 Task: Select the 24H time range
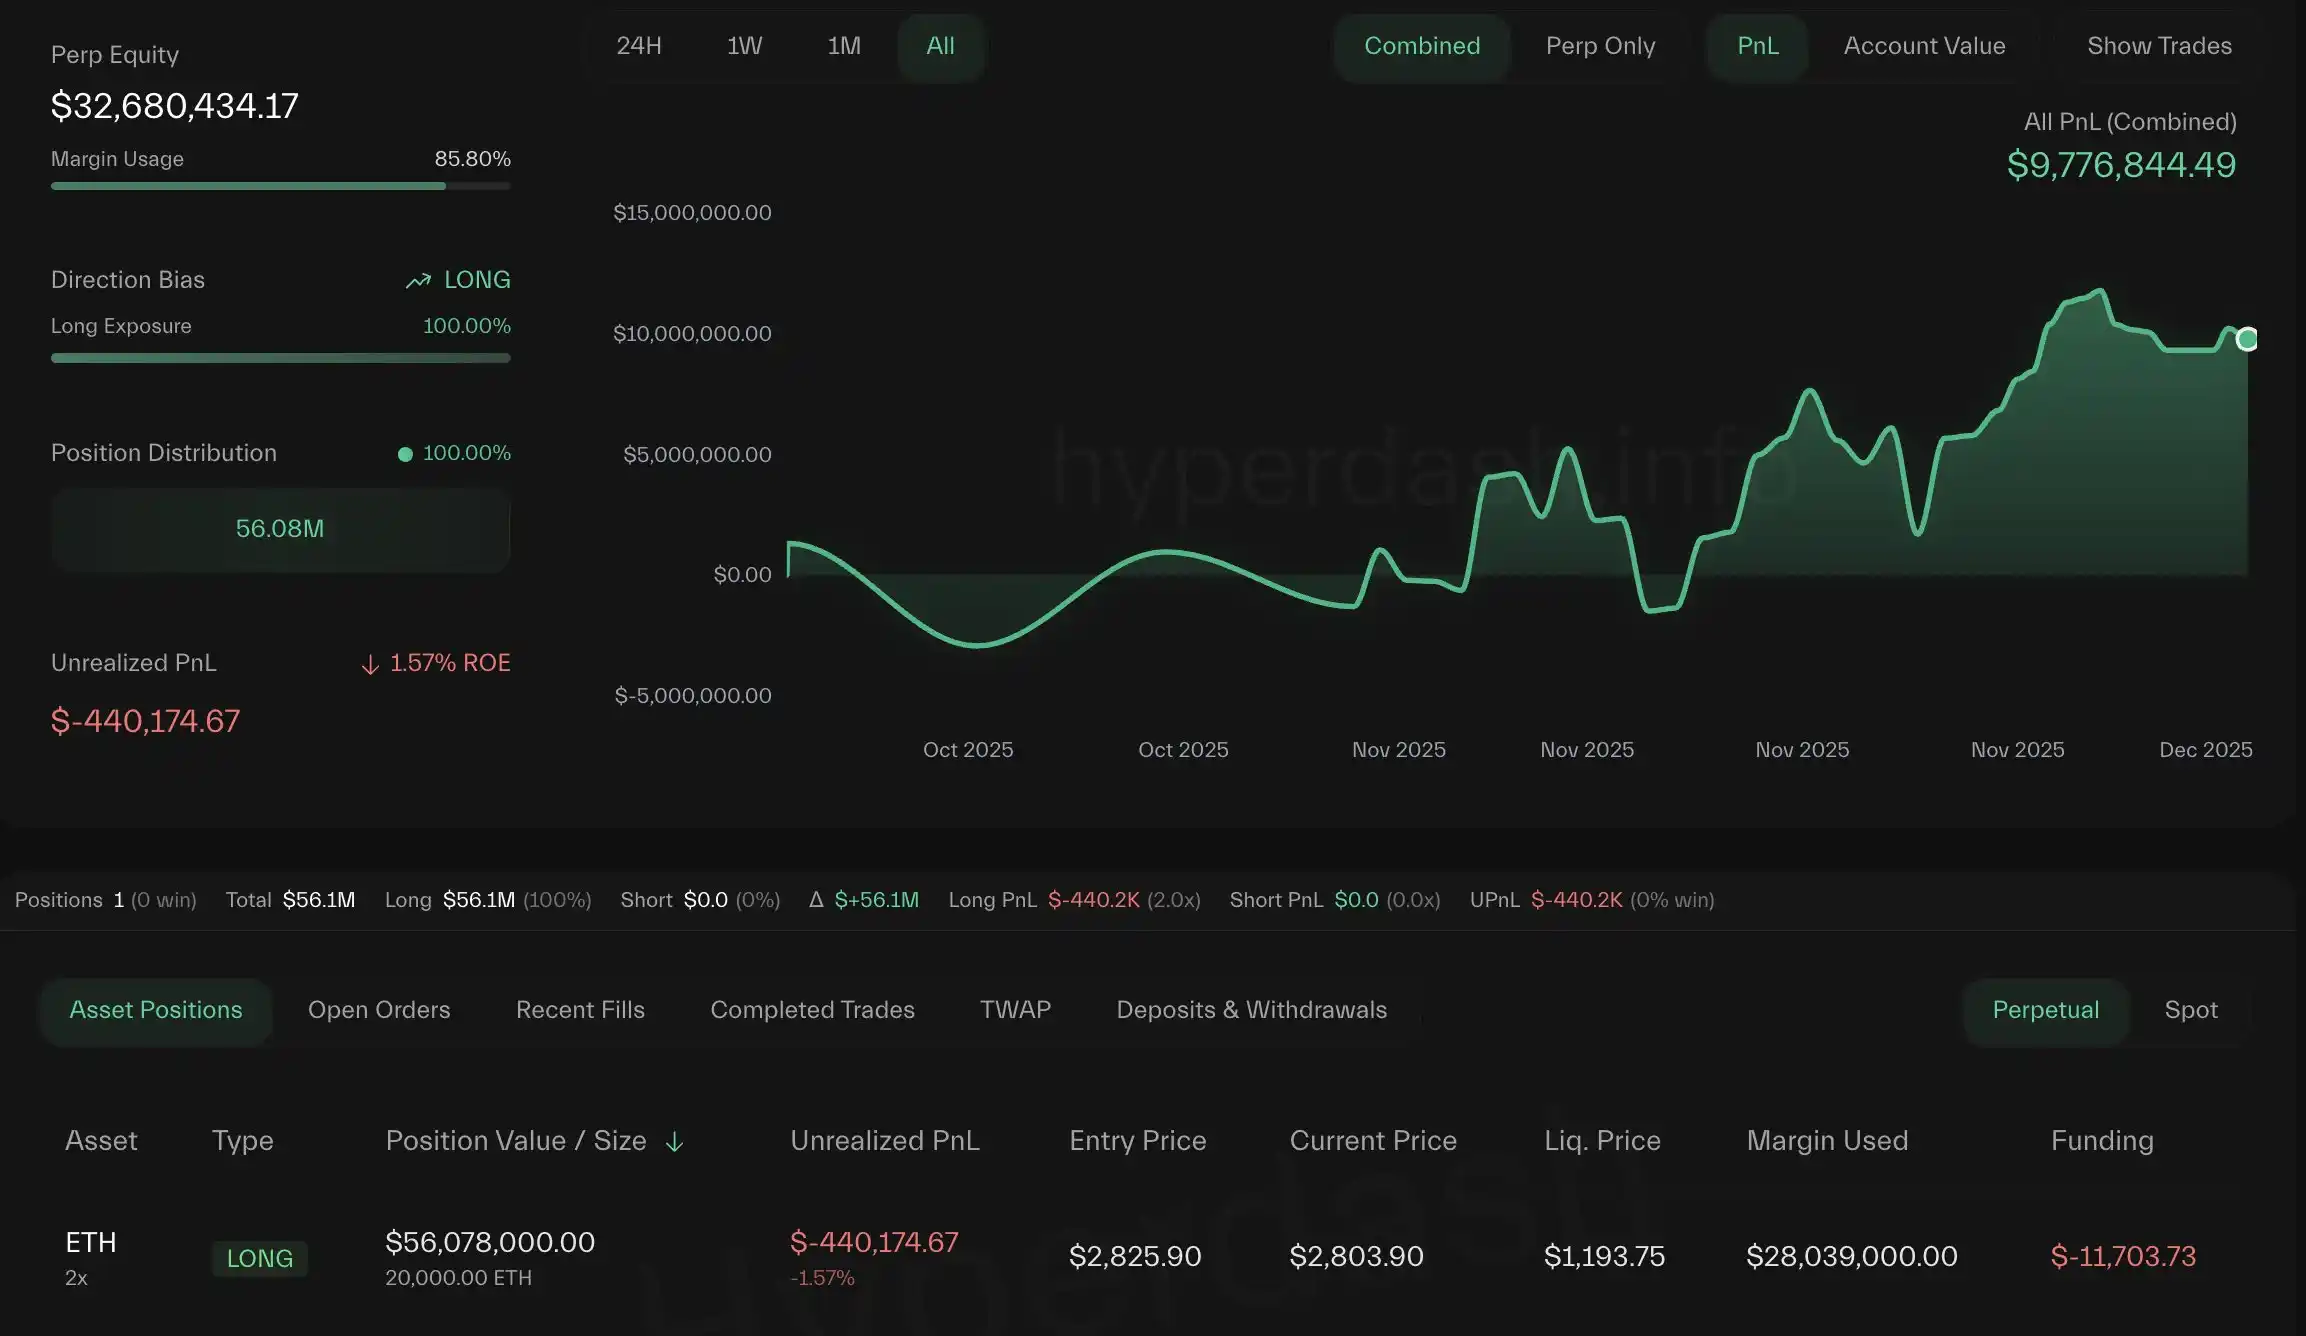[x=639, y=46]
